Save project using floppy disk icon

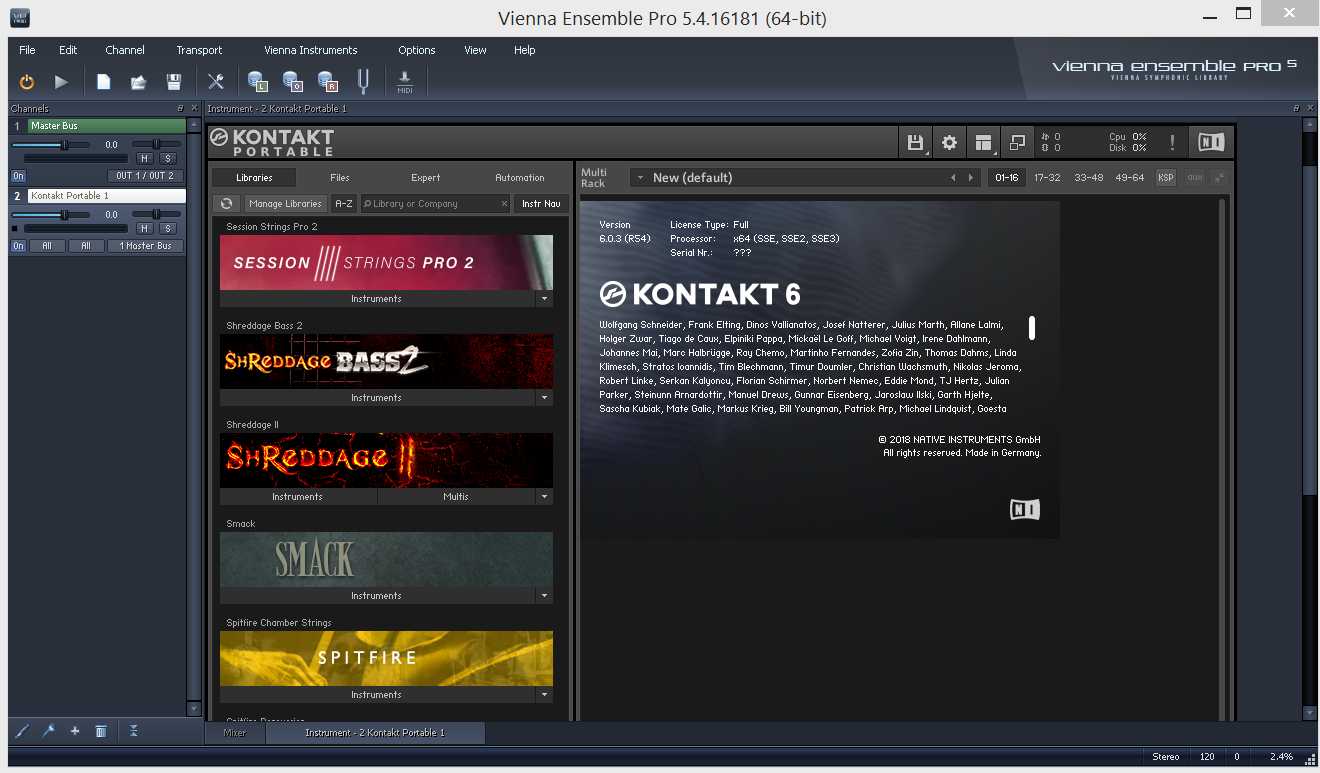(x=174, y=82)
